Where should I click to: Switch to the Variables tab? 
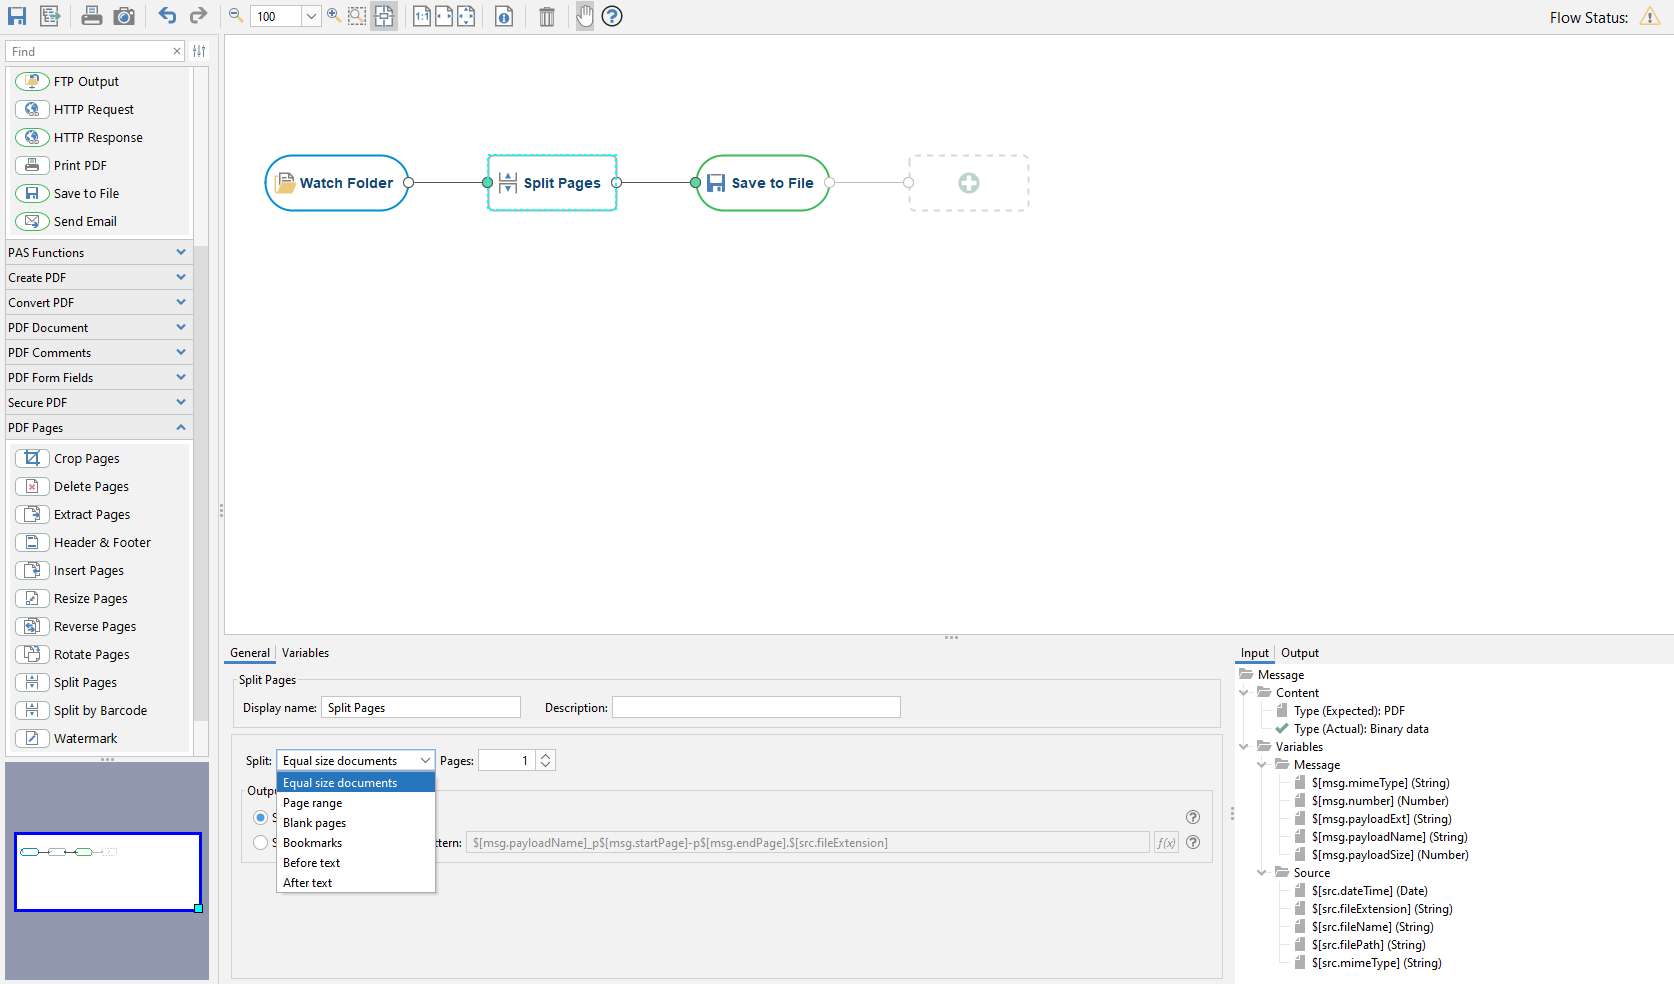[x=305, y=653]
